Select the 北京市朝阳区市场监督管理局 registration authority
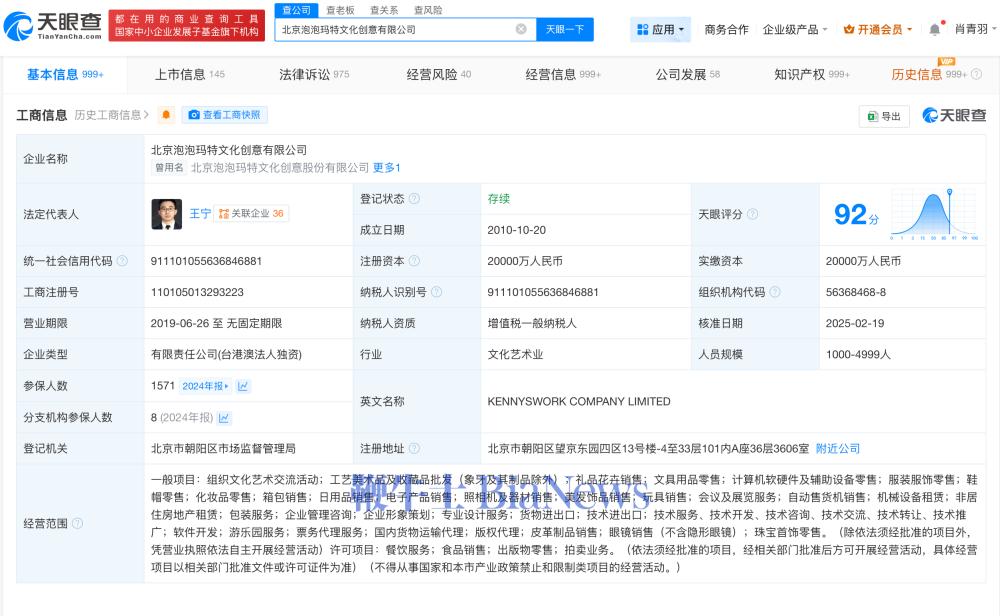Image resolution: width=1000 pixels, height=616 pixels. point(223,448)
